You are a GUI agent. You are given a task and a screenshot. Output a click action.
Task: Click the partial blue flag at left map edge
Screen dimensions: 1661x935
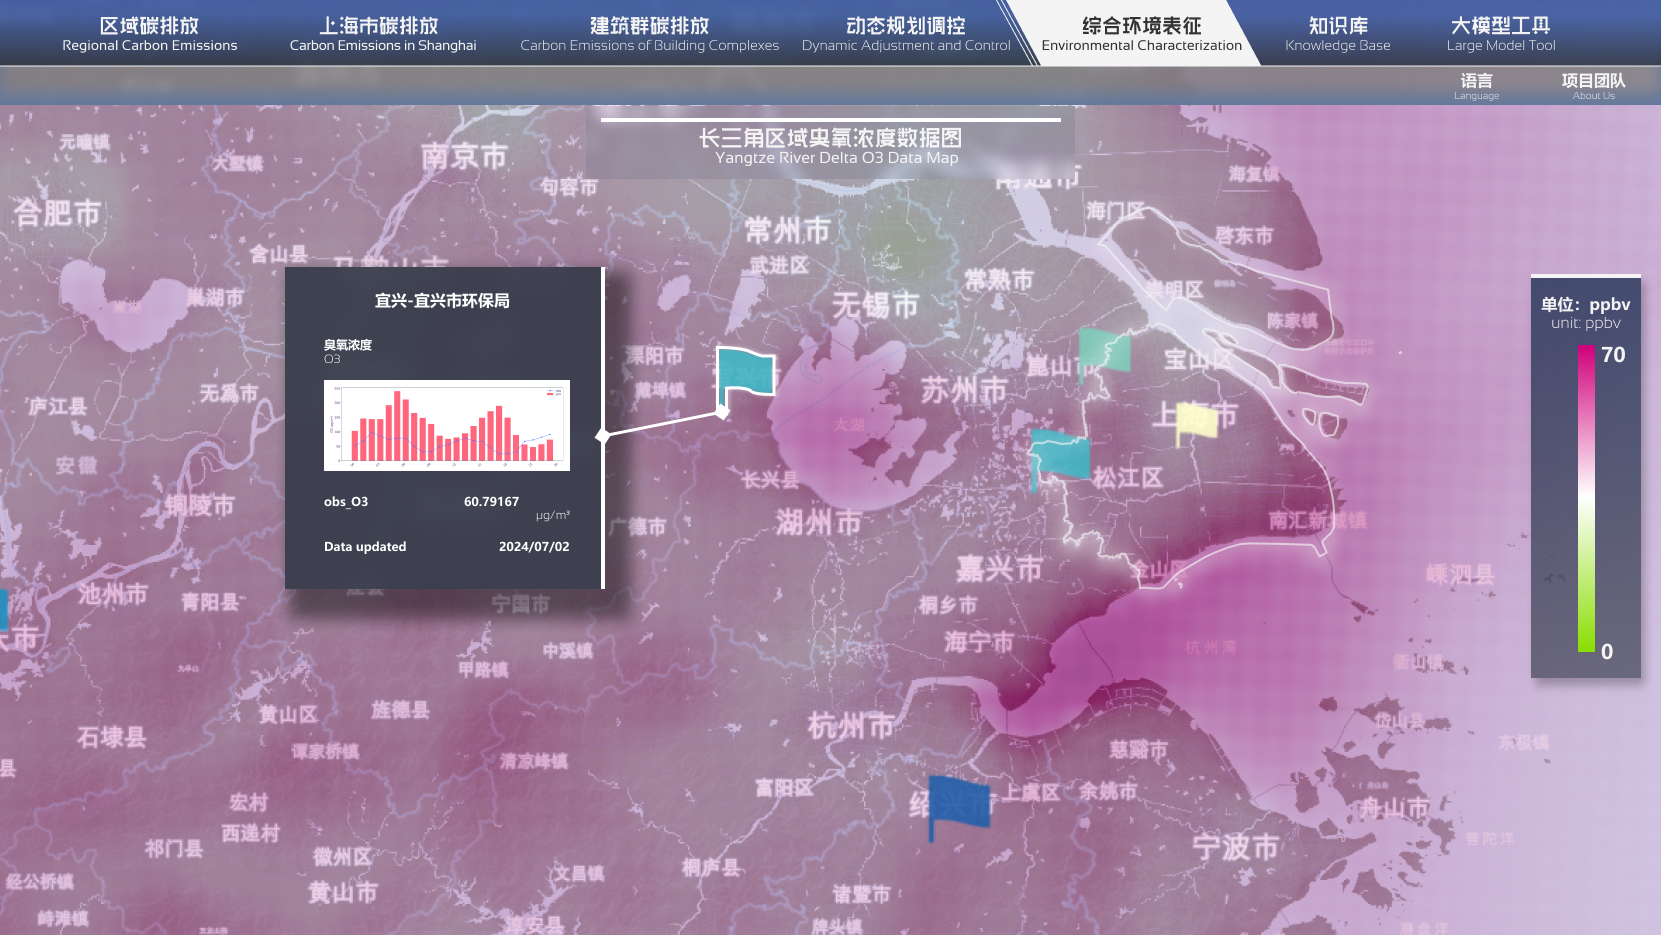(3, 607)
